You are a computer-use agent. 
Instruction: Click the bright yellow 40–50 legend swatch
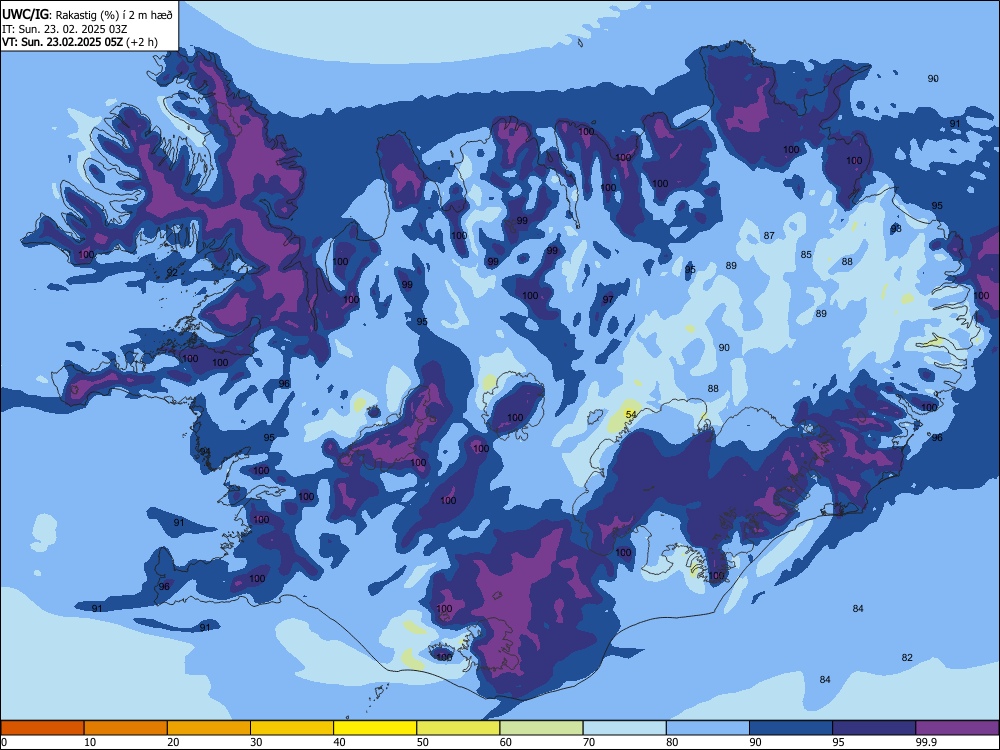coord(375,728)
